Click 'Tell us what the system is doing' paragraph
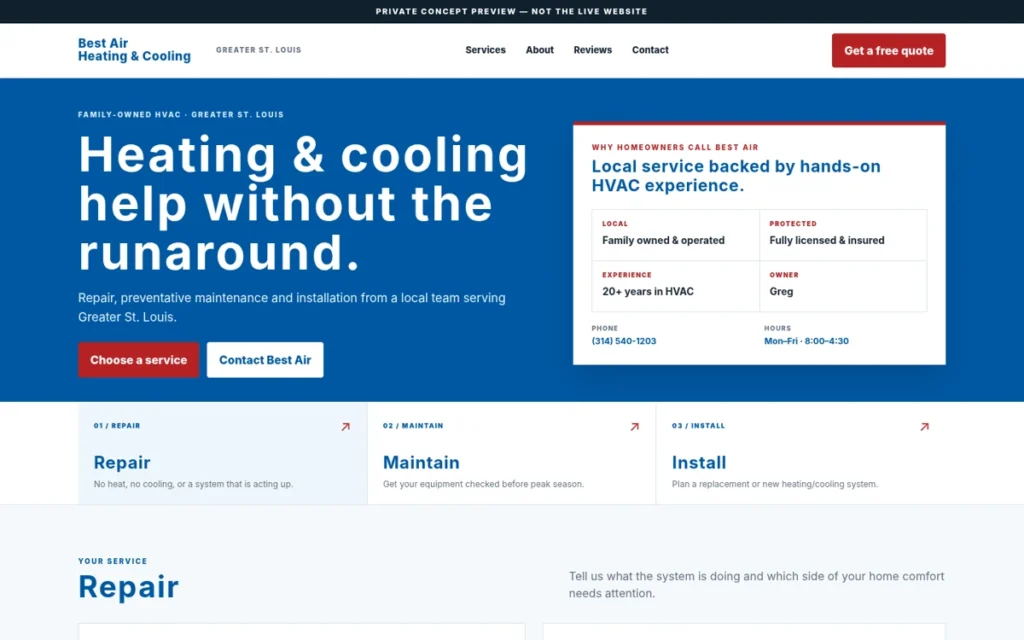1024x640 pixels. 756,584
